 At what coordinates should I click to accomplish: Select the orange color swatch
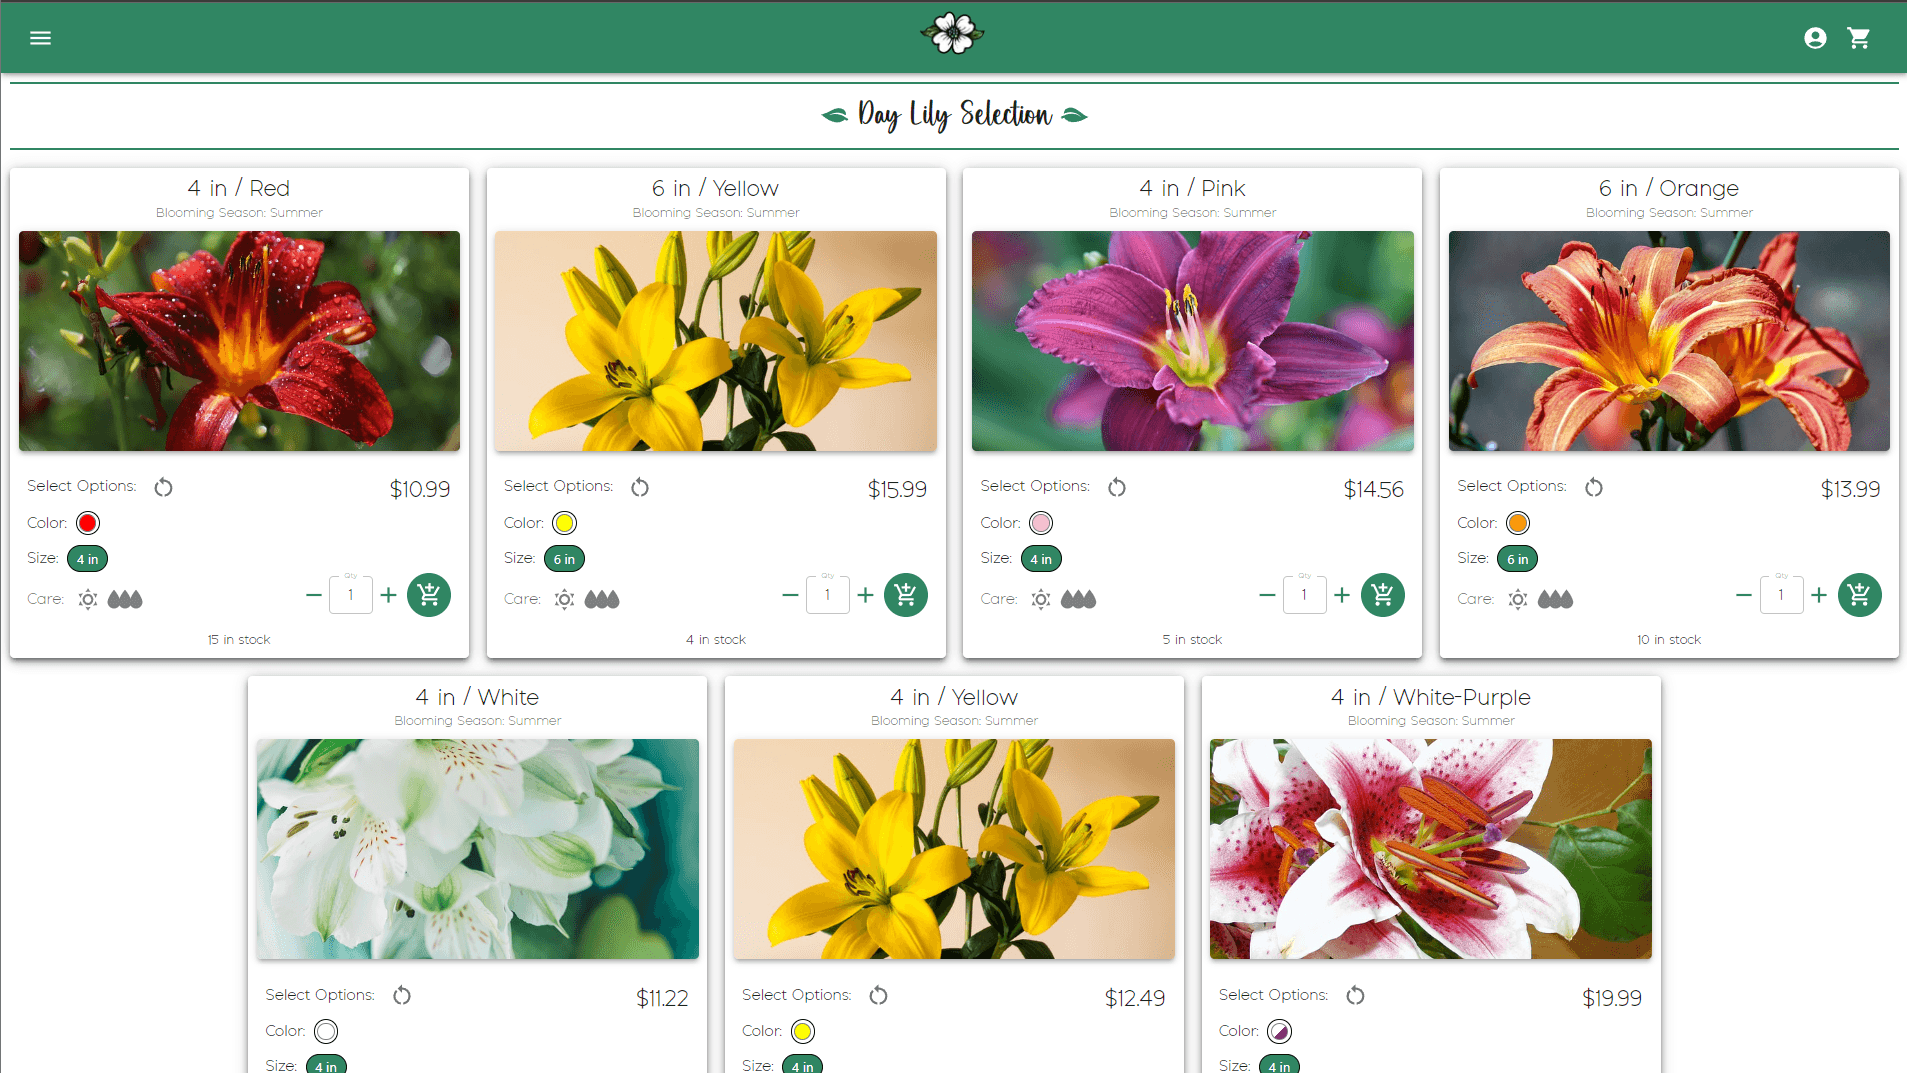coord(1518,523)
